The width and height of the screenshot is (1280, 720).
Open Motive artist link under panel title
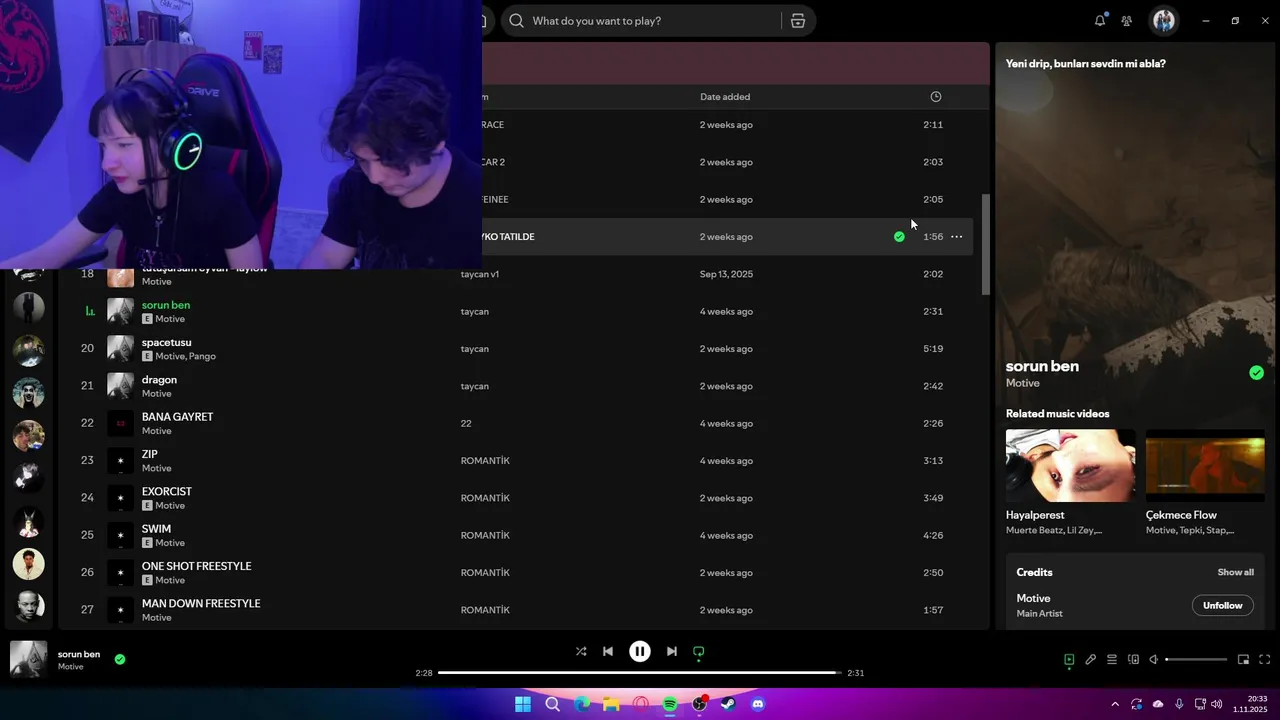coord(1023,383)
